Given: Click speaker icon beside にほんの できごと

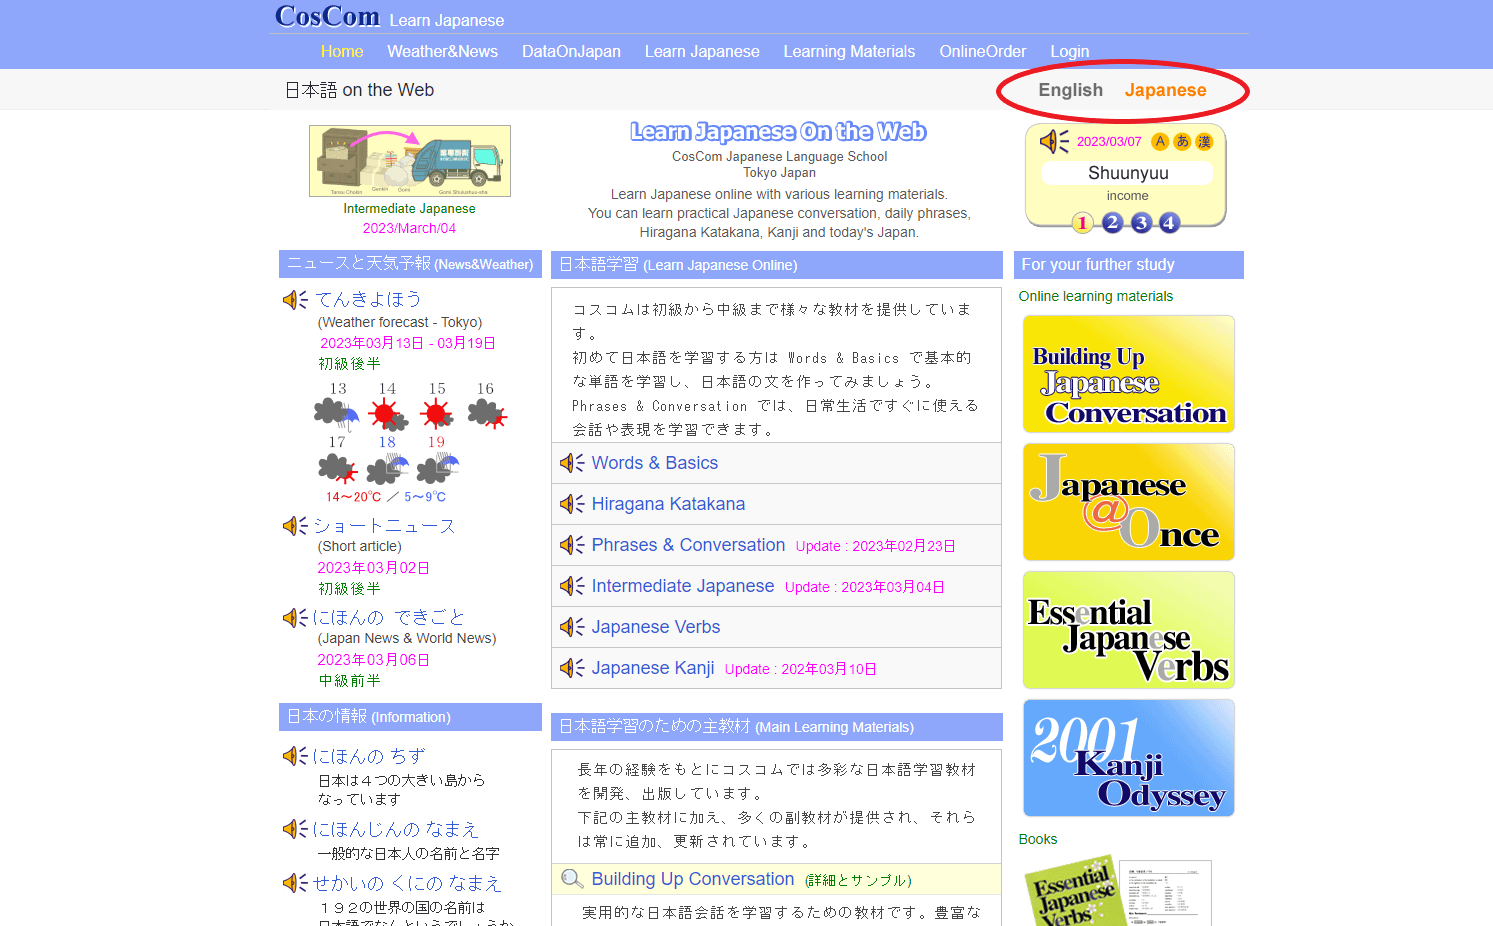Looking at the screenshot, I should tap(295, 618).
